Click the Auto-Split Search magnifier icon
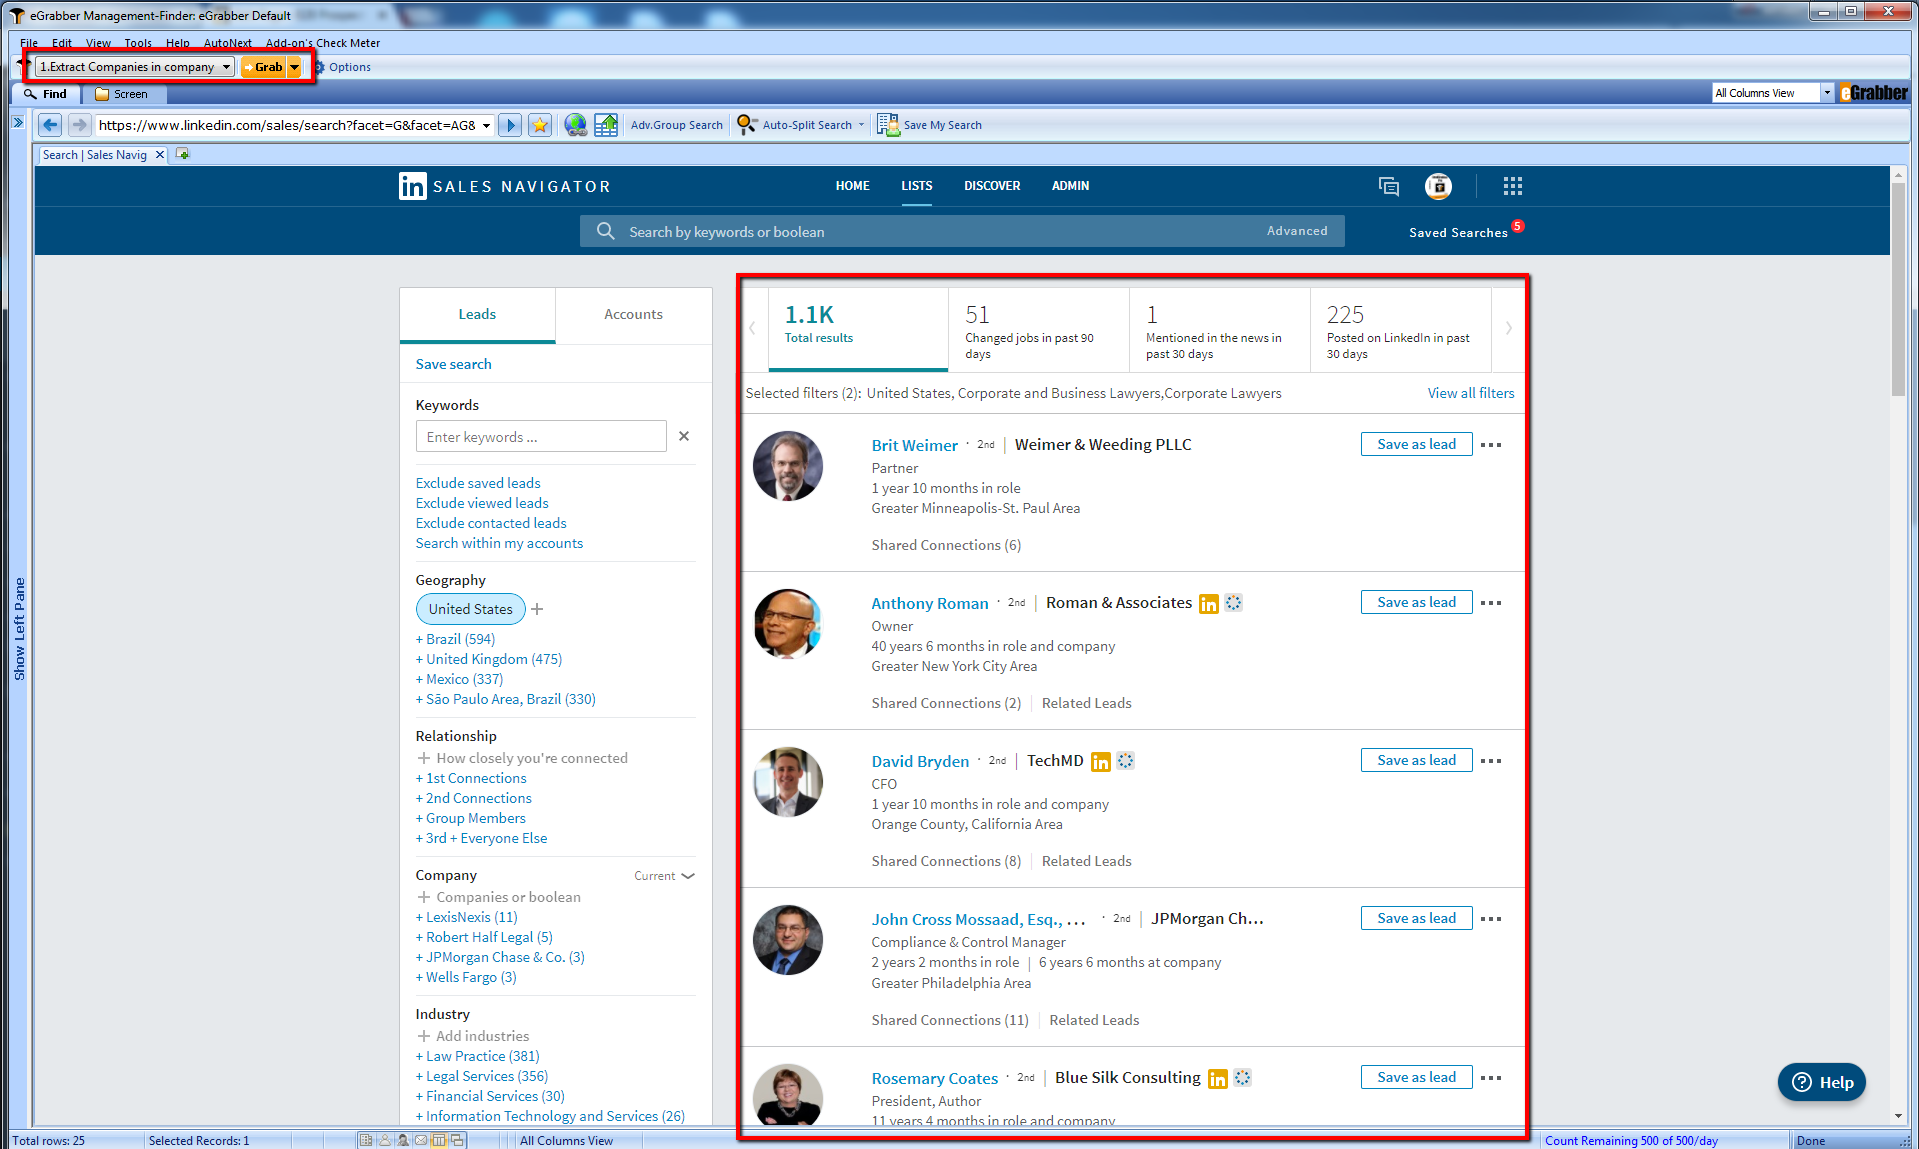Screen dimensions: 1919x1149 pos(747,125)
